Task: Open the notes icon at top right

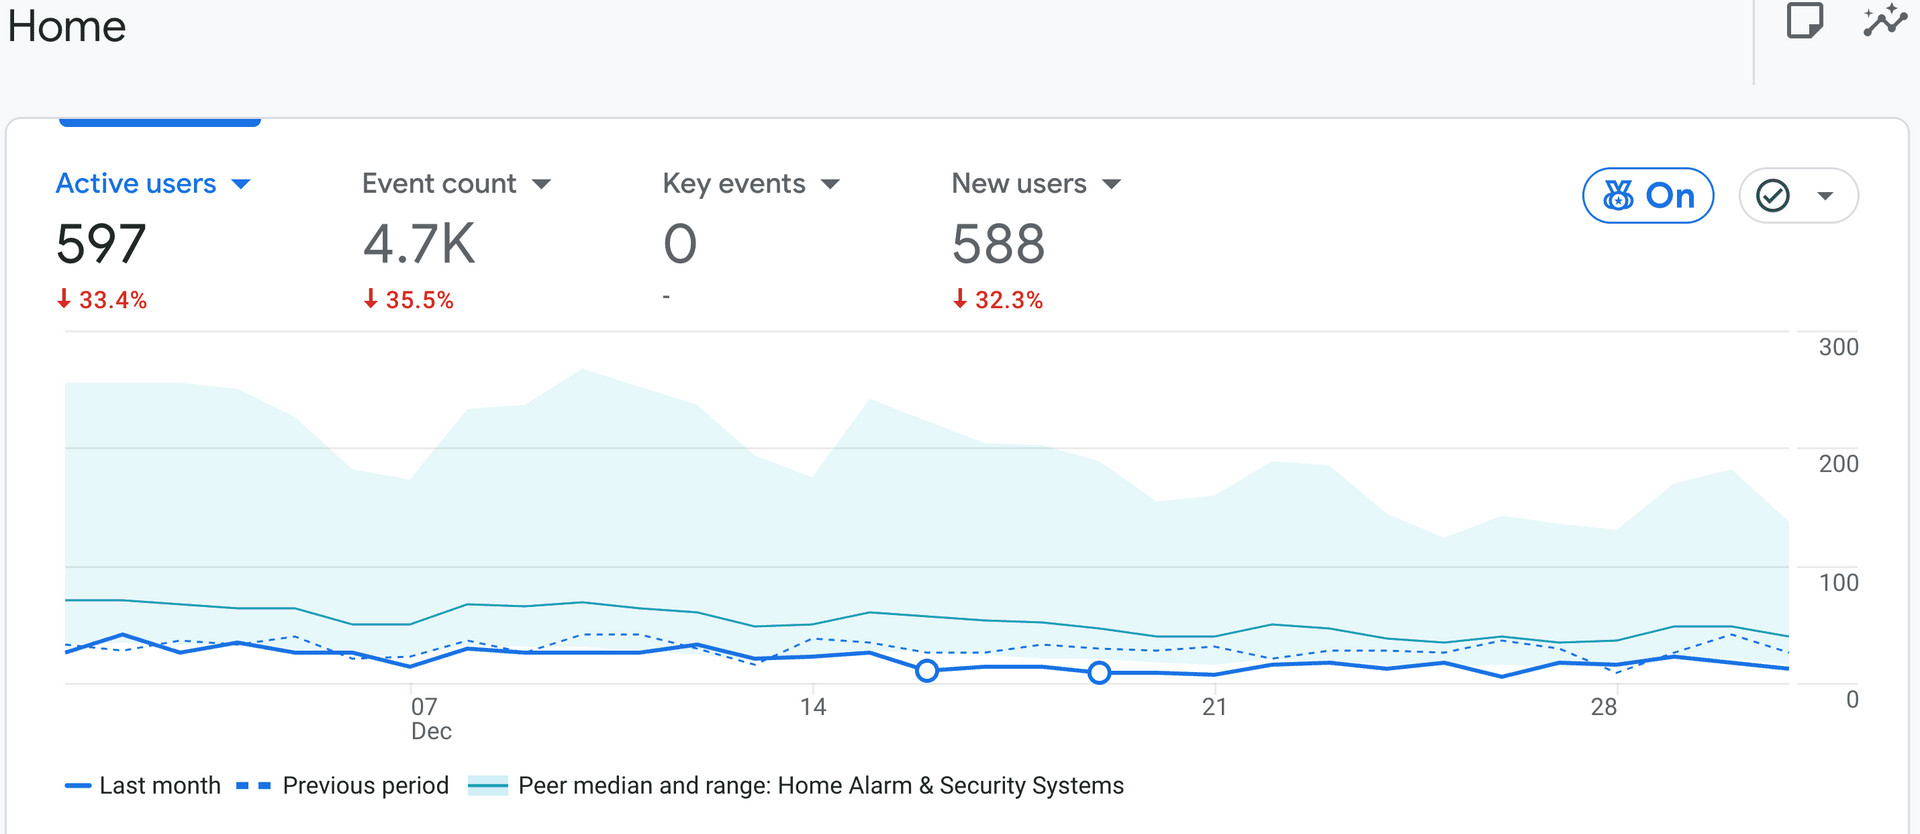Action: coord(1804,21)
